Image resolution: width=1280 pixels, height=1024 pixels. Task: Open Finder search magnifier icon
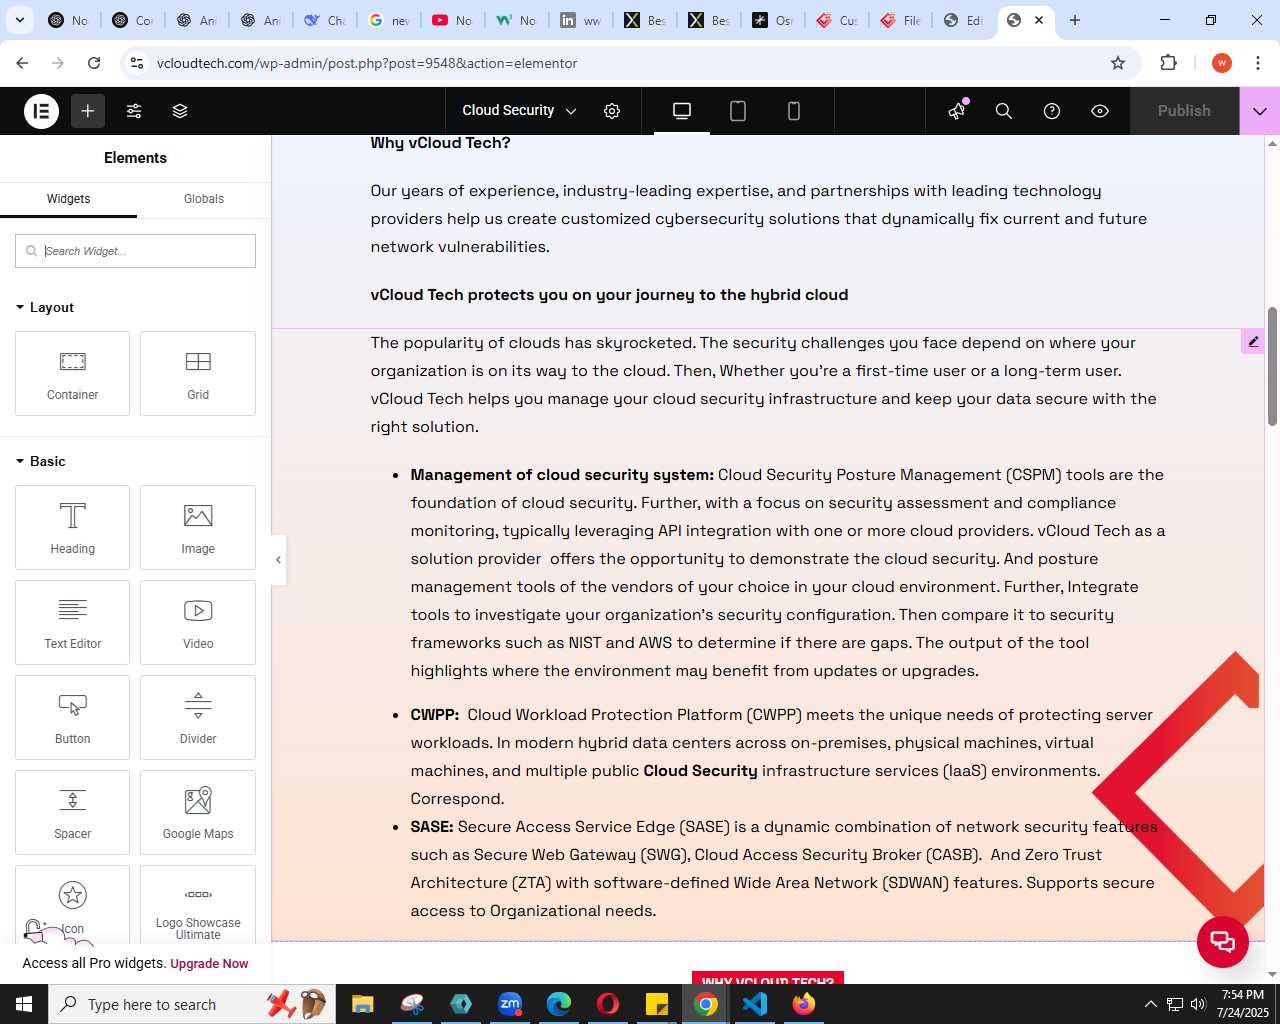click(x=1004, y=111)
